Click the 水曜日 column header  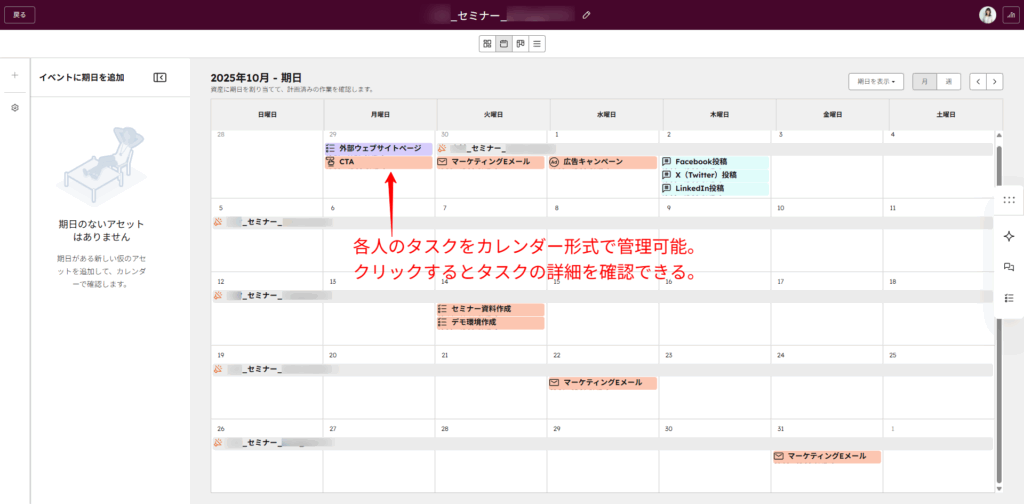point(606,114)
